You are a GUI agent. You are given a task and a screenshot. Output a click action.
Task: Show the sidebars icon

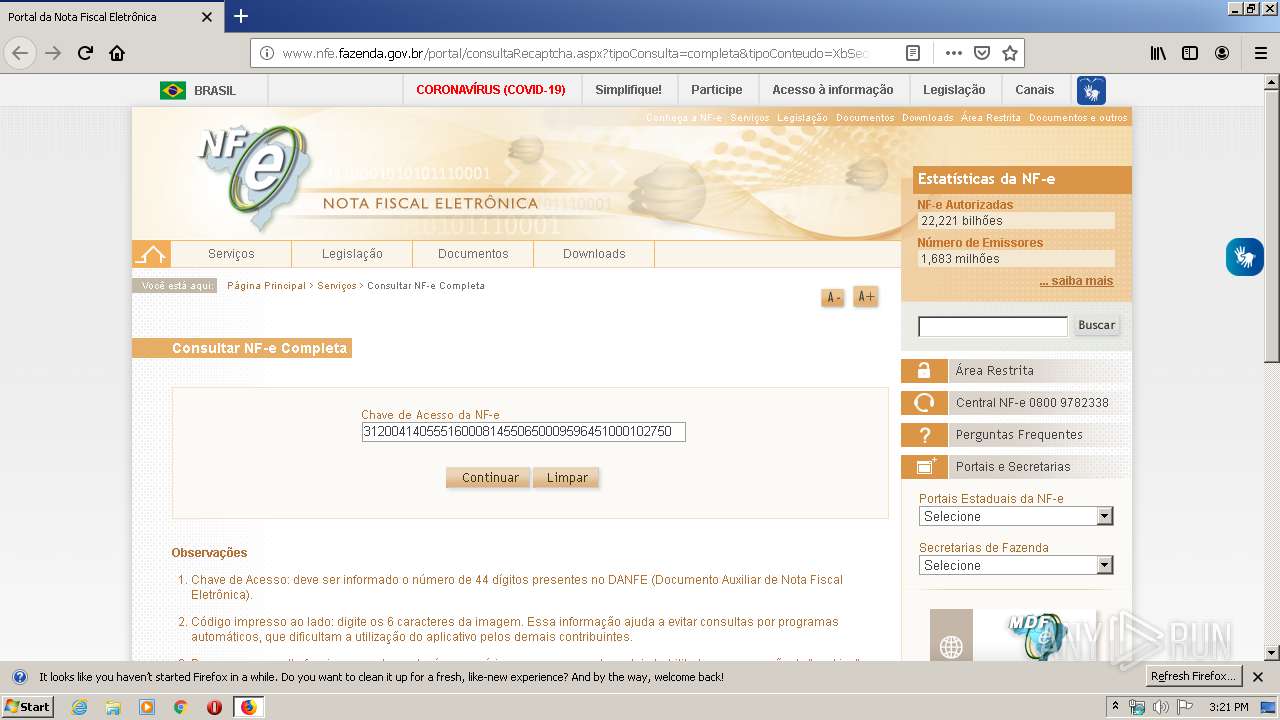point(1190,53)
